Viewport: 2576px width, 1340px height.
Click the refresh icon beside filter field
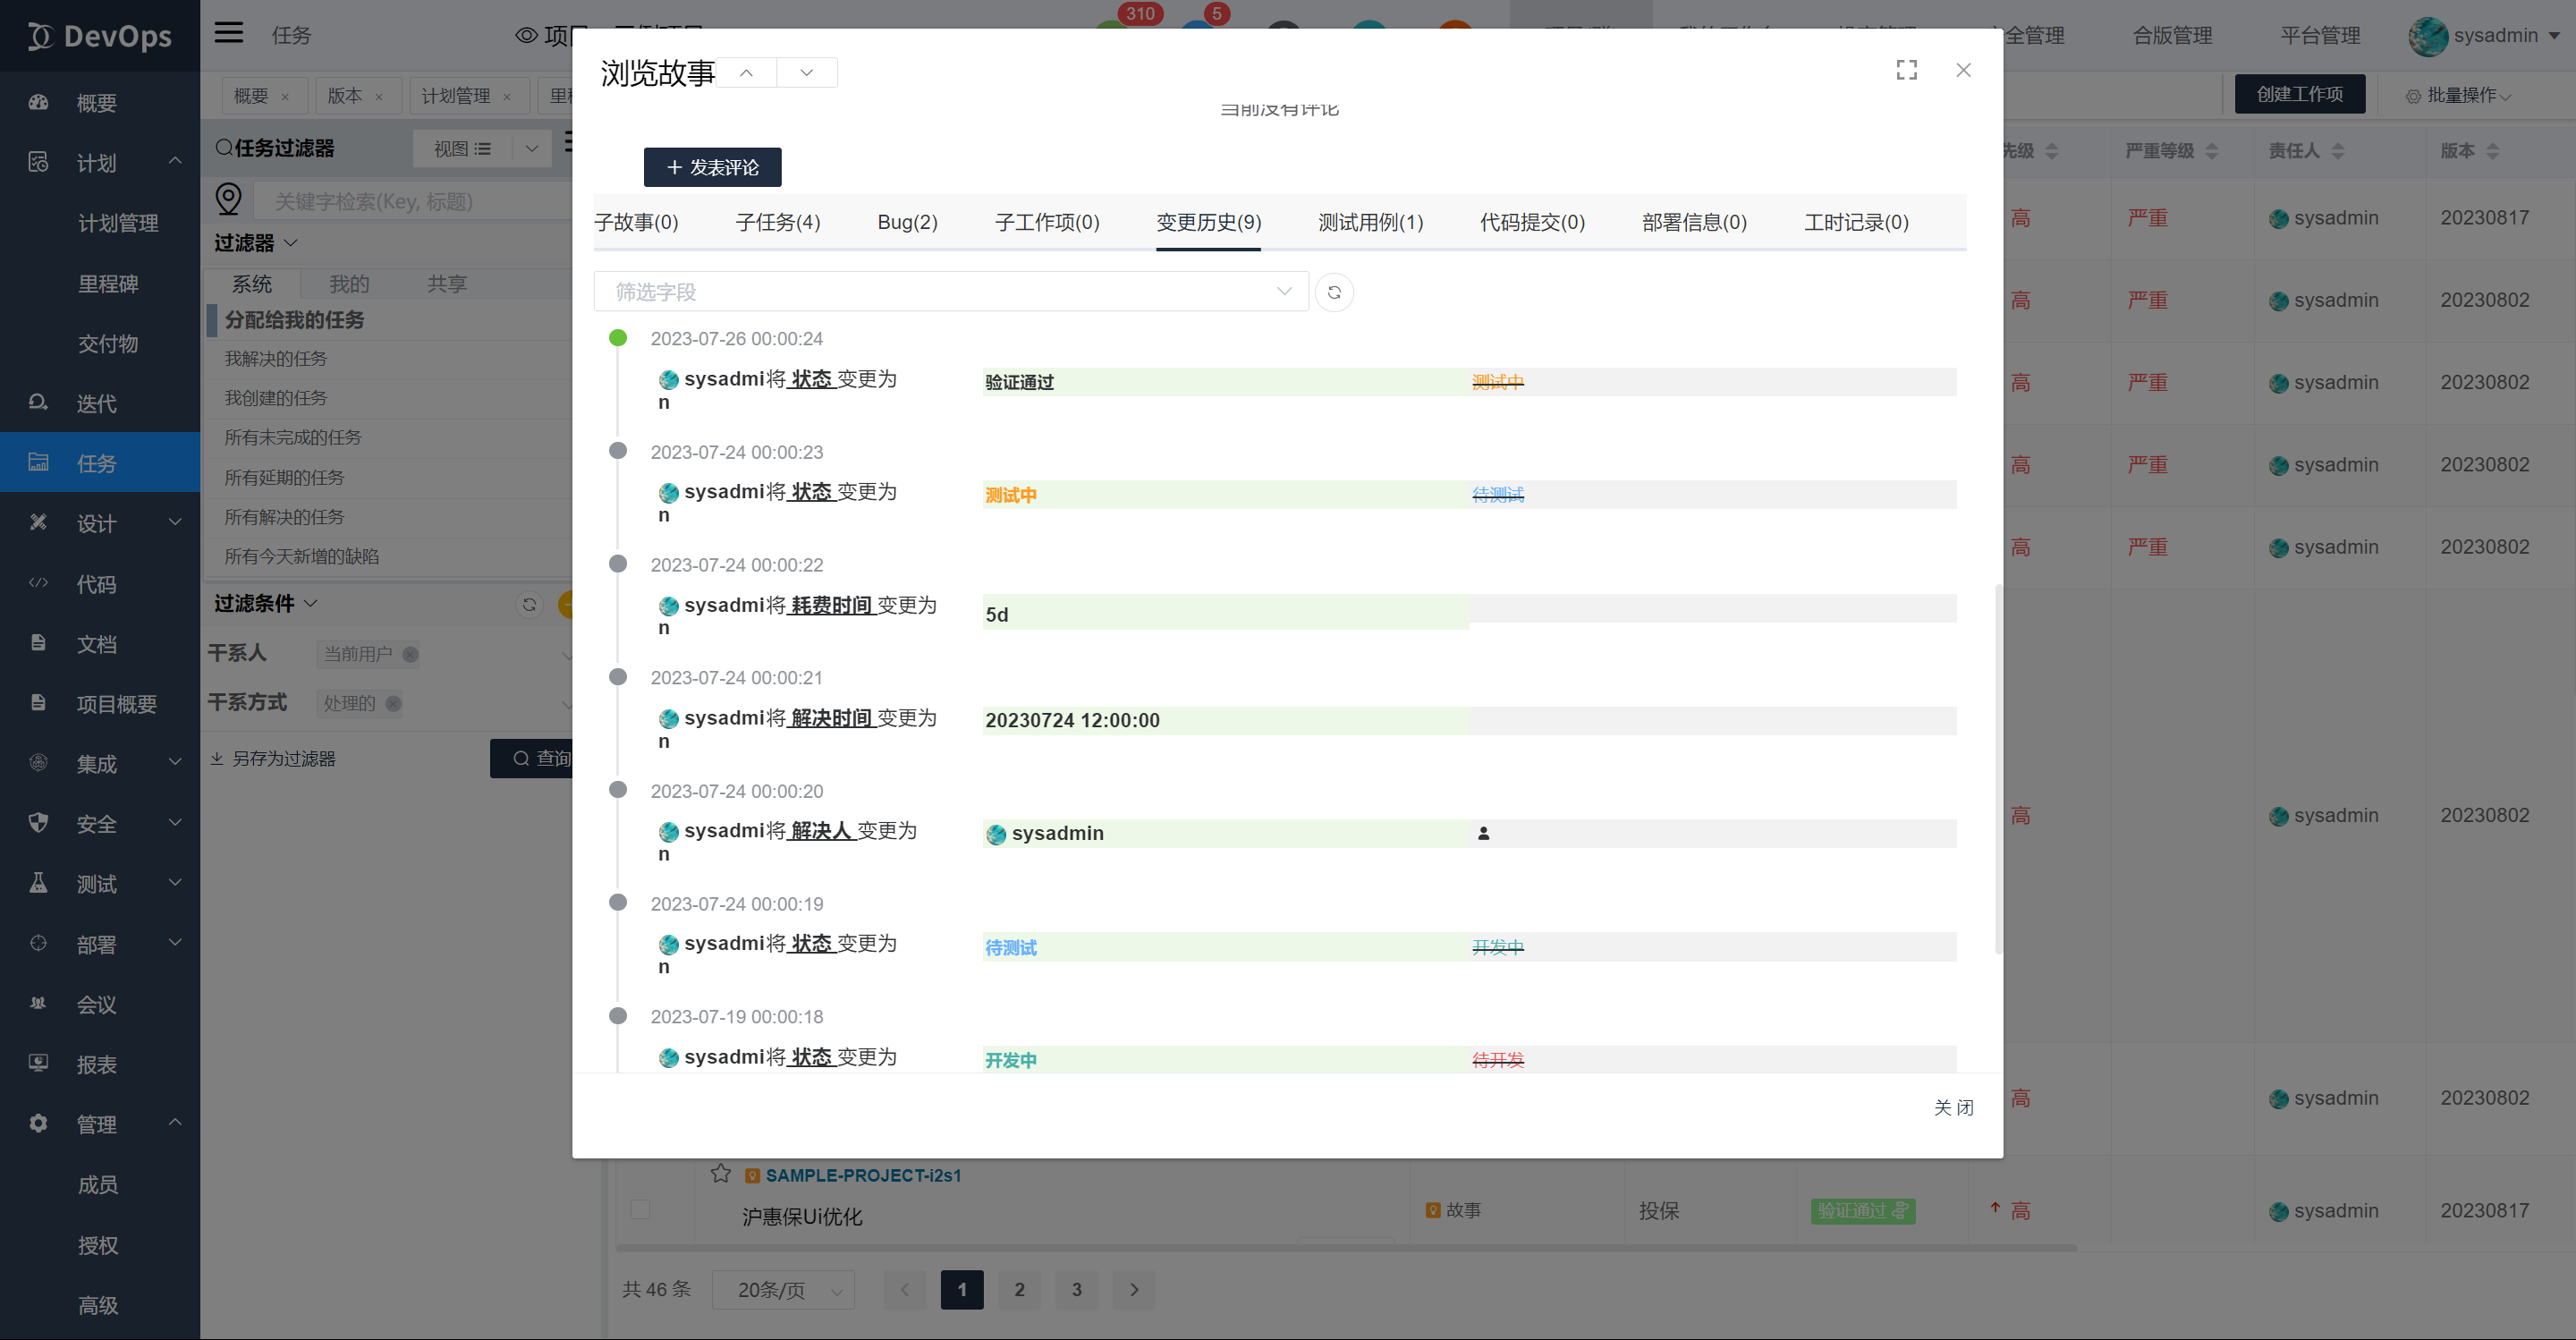point(1334,292)
